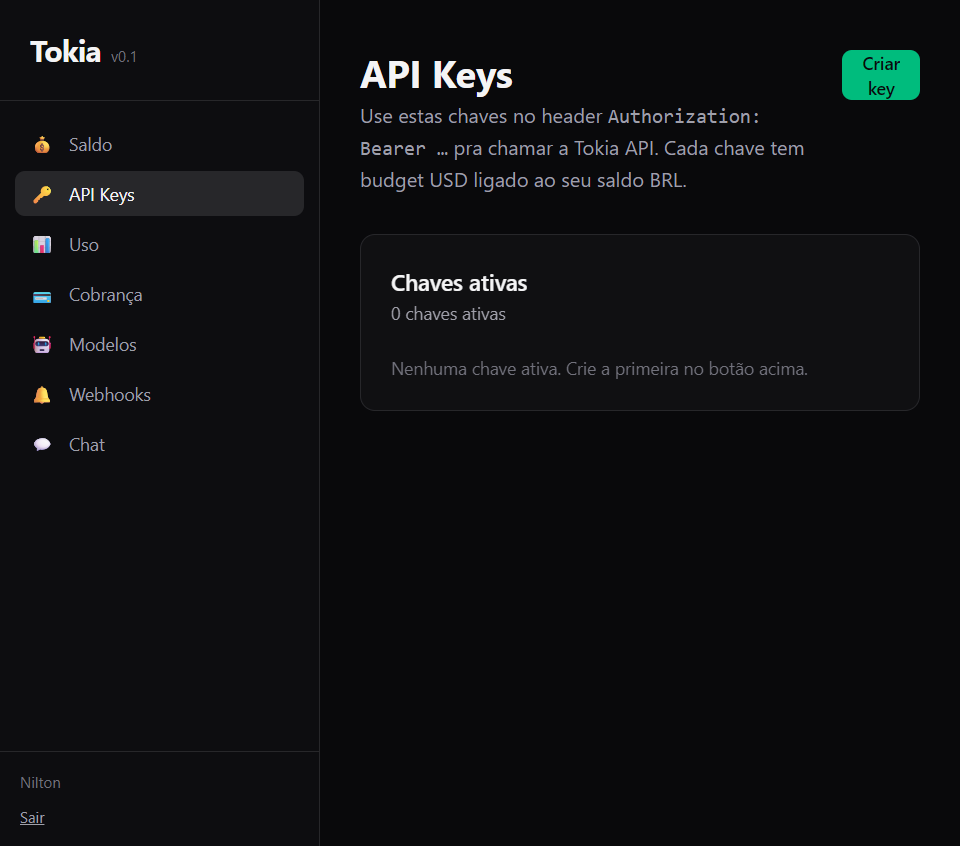Click the '0 chaves ativas' count text
Image resolution: width=960 pixels, height=846 pixels.
tap(448, 314)
